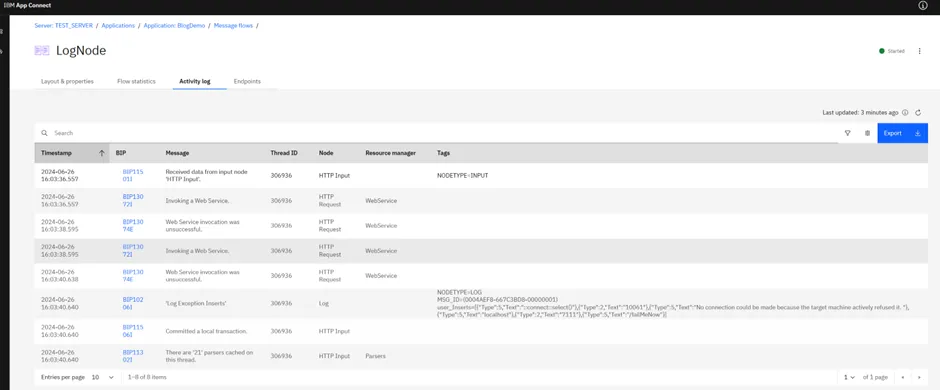Go to Server: TEST_SERVER breadcrumb
Viewport: 940px width, 390px height.
tap(63, 26)
